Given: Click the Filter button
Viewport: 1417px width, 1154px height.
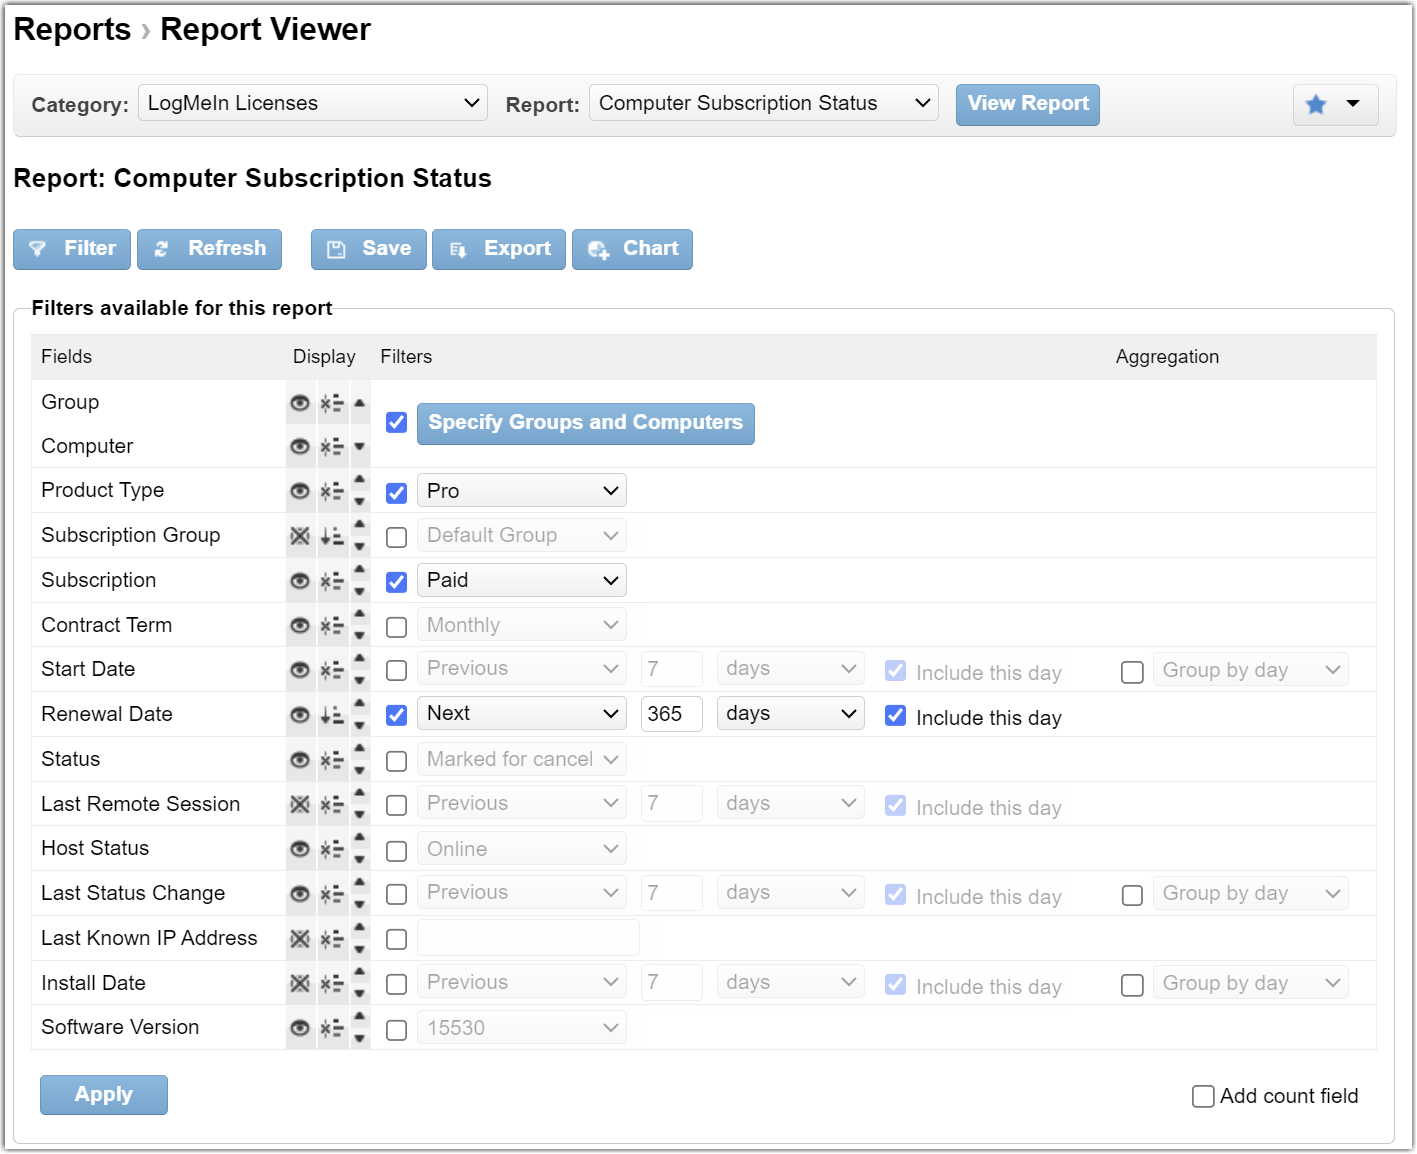Looking at the screenshot, I should coord(72,249).
